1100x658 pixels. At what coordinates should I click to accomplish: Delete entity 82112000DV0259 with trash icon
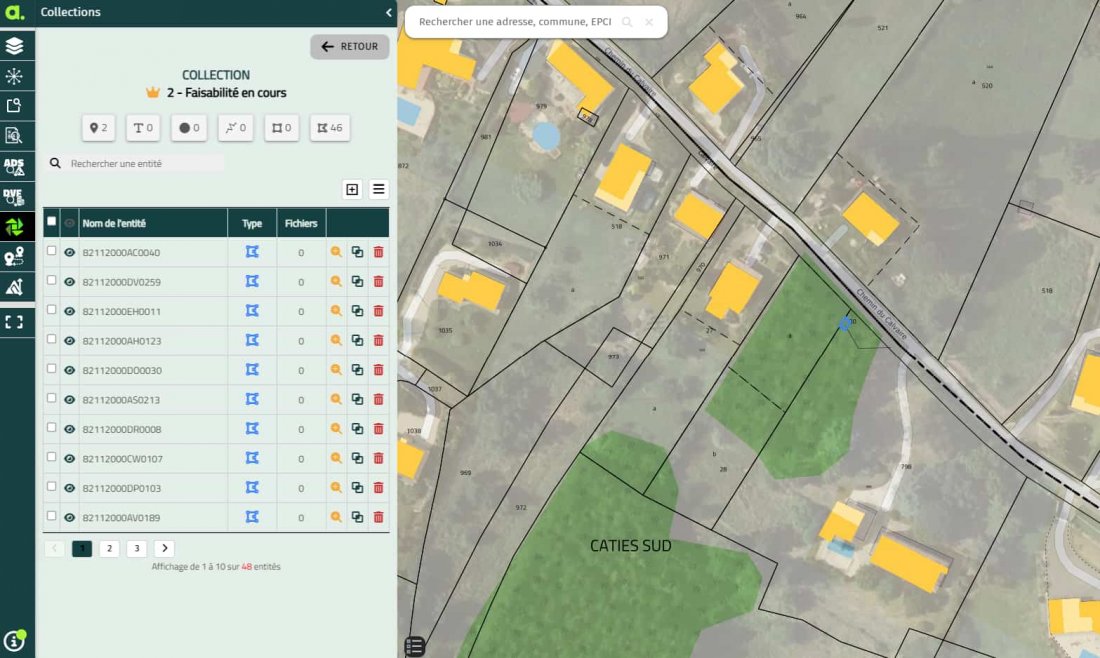378,282
